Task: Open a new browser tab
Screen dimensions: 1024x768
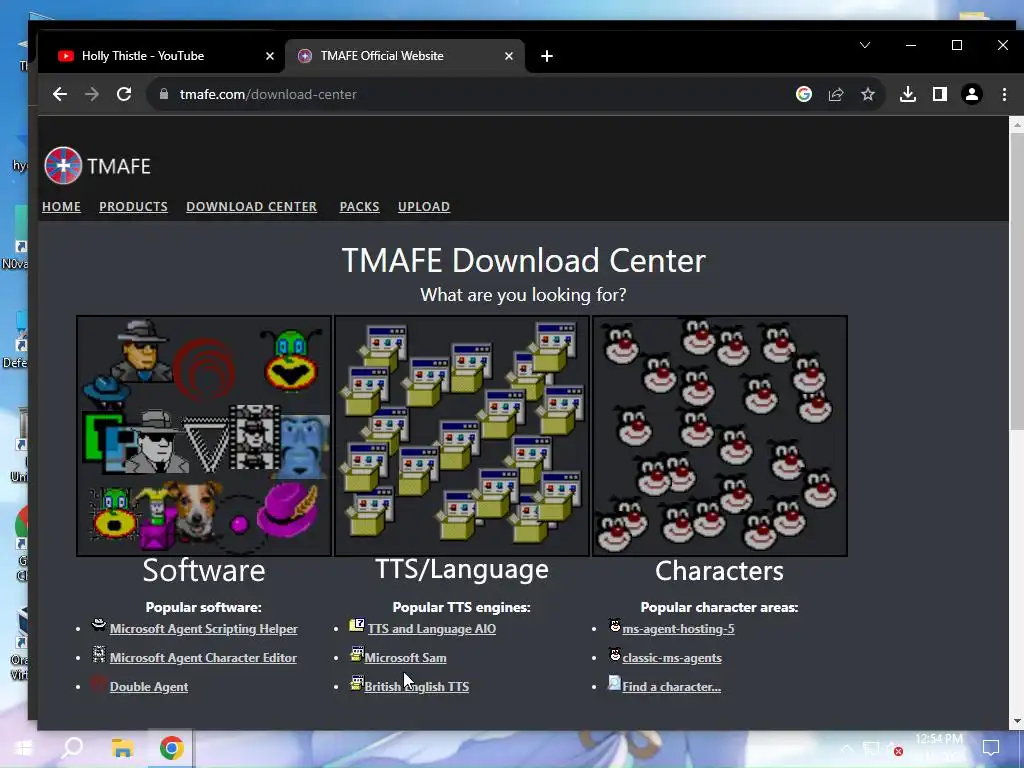Action: click(x=547, y=56)
